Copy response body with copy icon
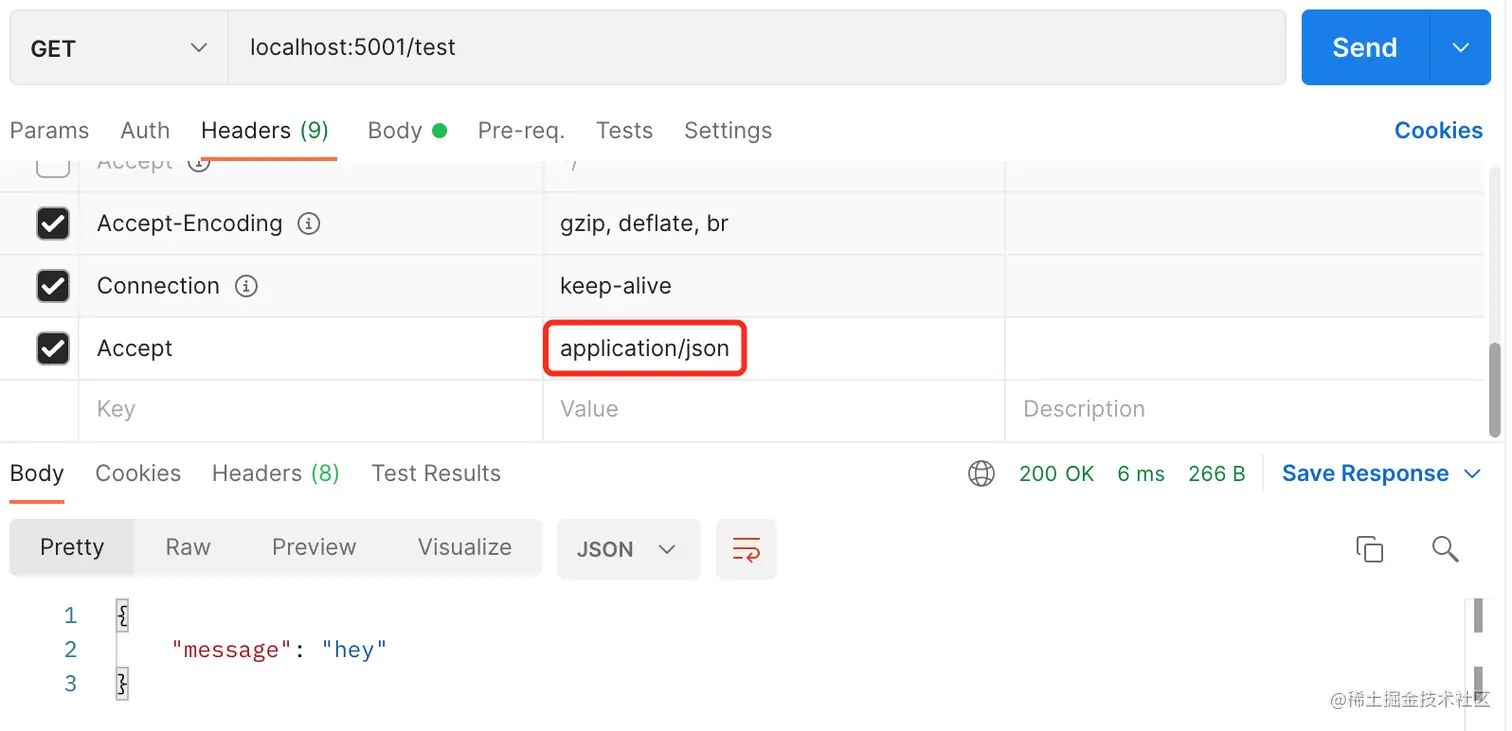 1369,549
